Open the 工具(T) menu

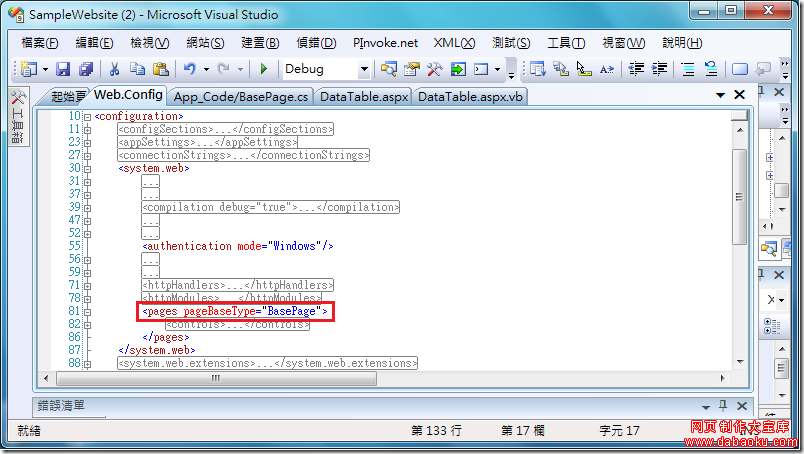(566, 43)
